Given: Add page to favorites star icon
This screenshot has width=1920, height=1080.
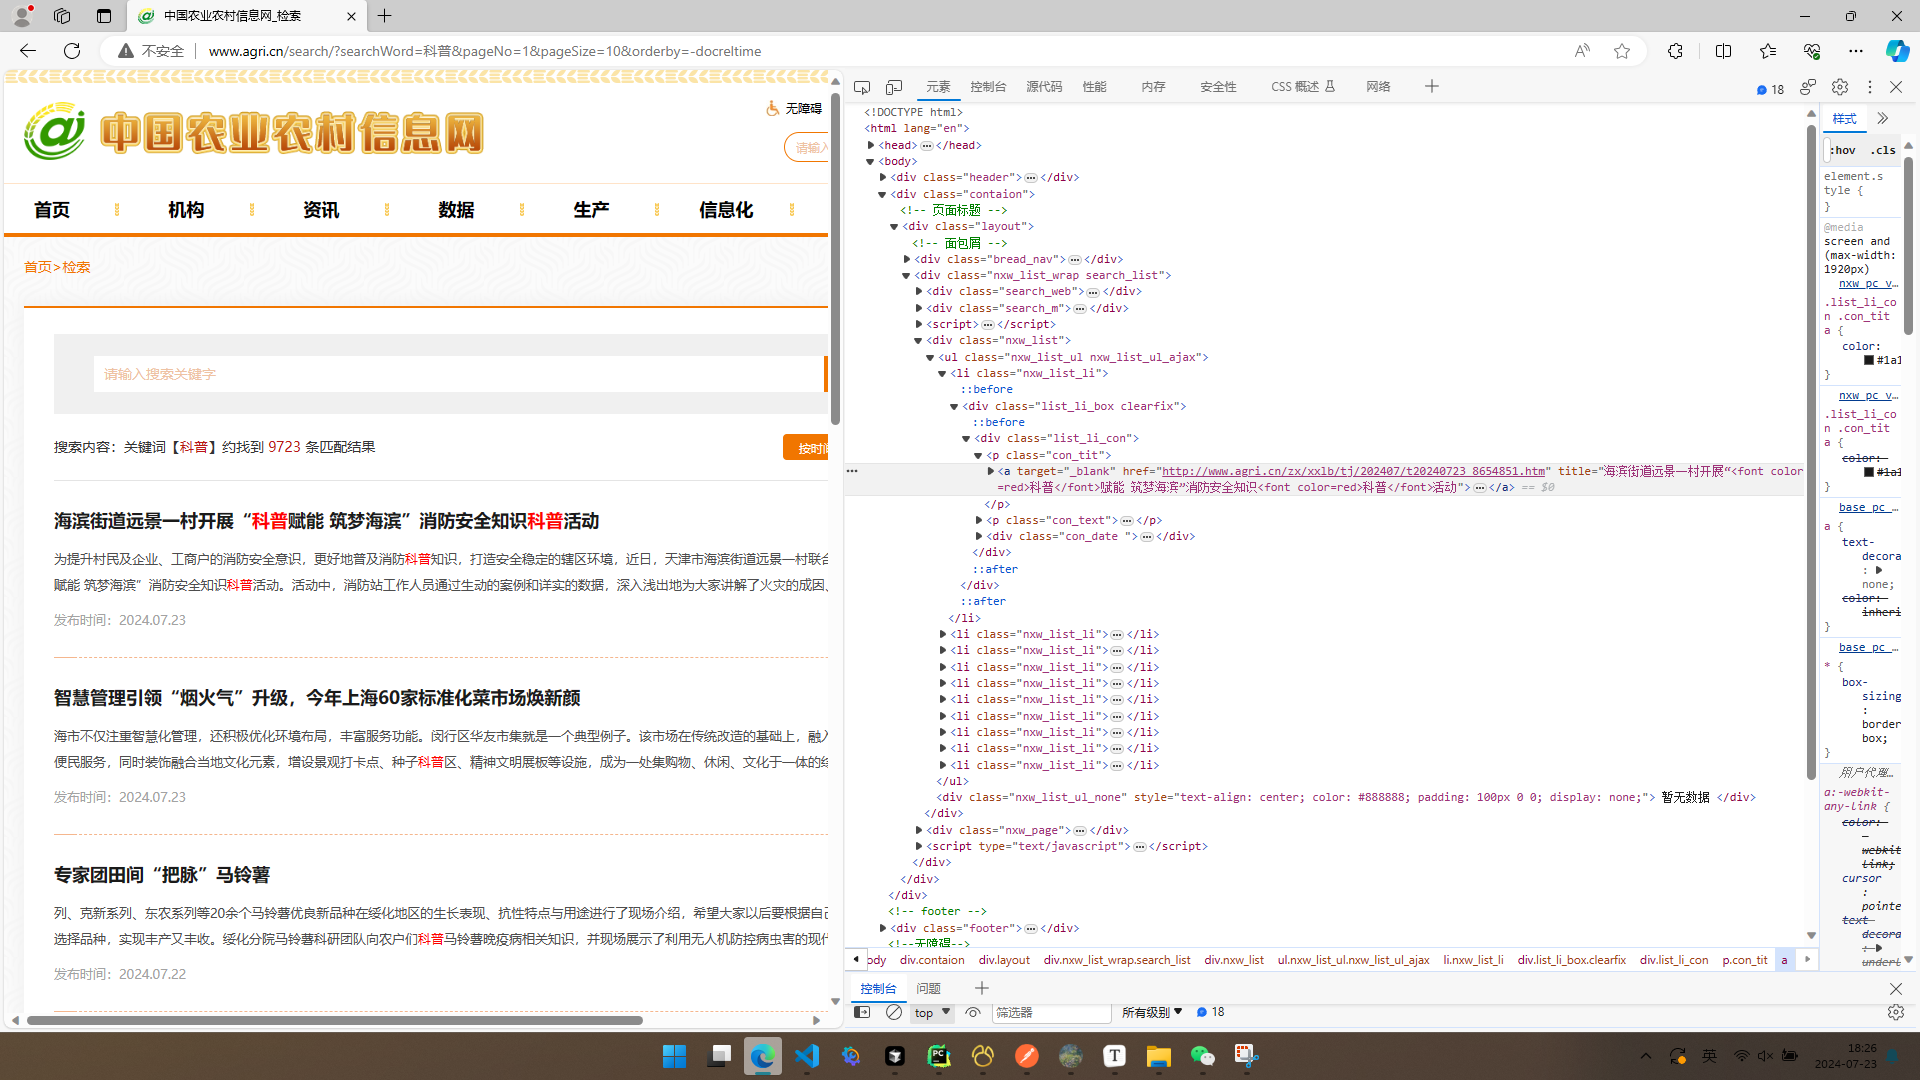Looking at the screenshot, I should [x=1622, y=51].
